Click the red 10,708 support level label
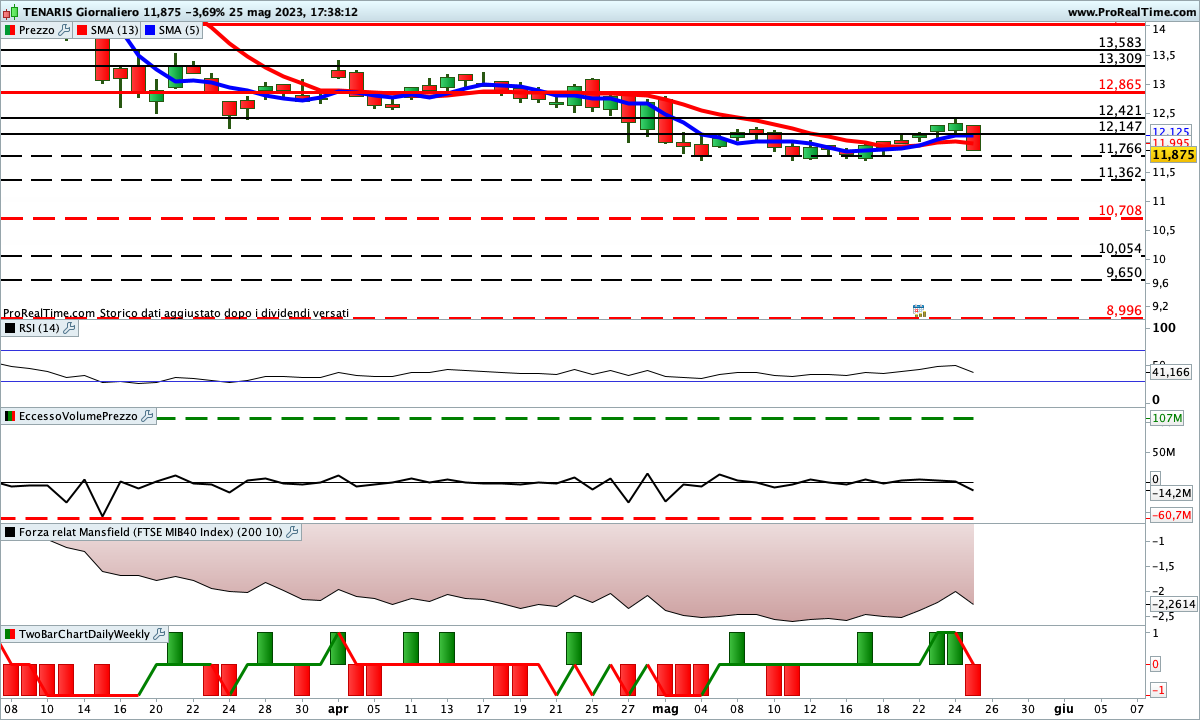Image resolution: width=1200 pixels, height=720 pixels. (1120, 211)
